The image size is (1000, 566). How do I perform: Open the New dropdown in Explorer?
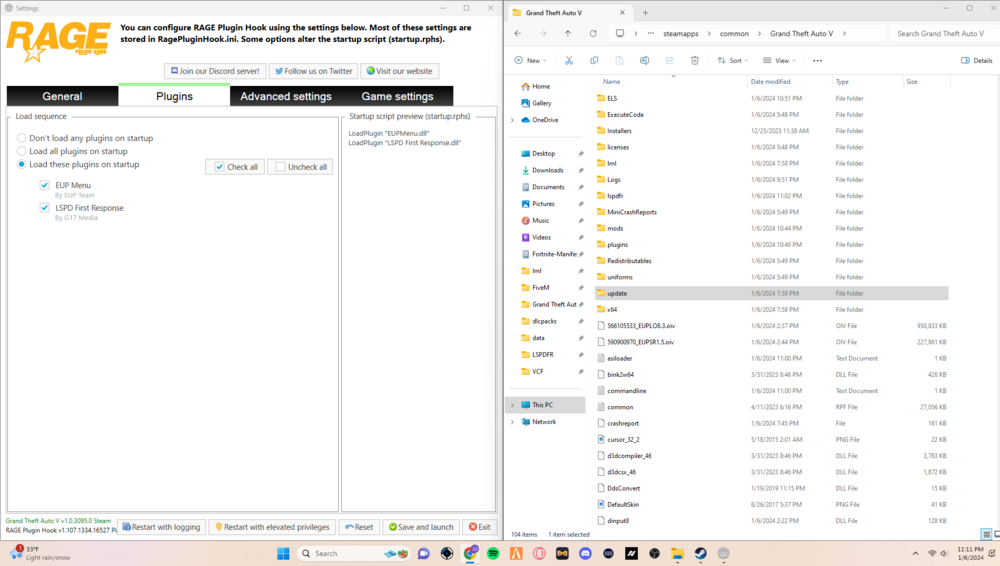pos(531,61)
